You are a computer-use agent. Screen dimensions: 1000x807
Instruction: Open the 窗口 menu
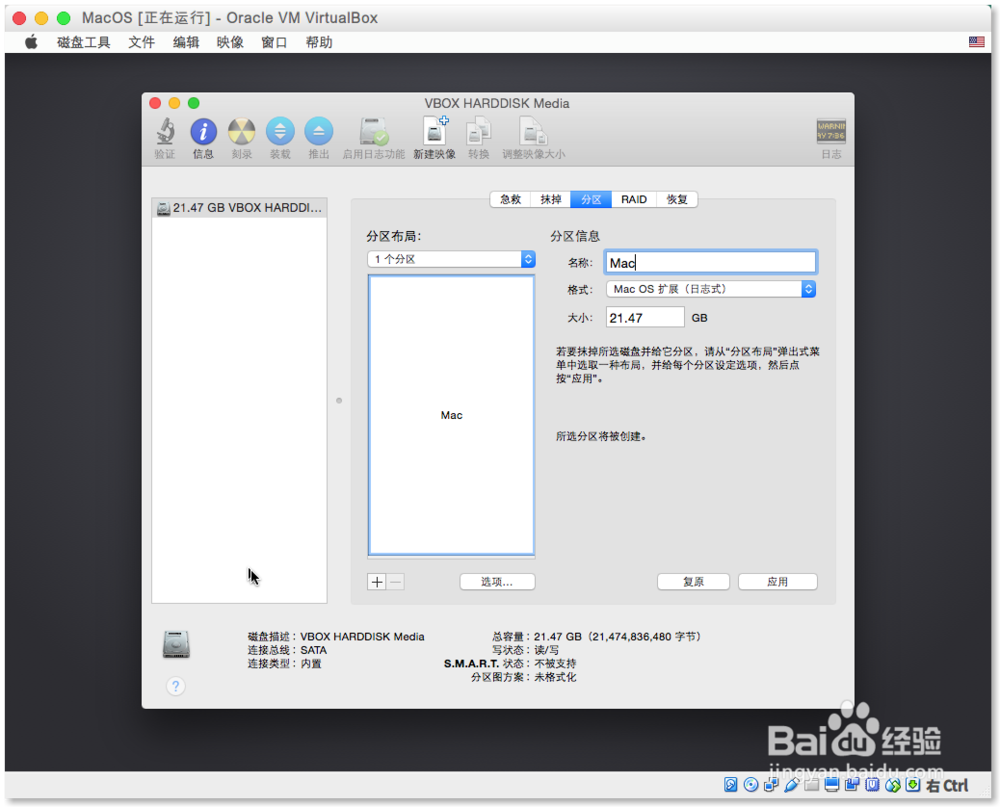coord(273,42)
